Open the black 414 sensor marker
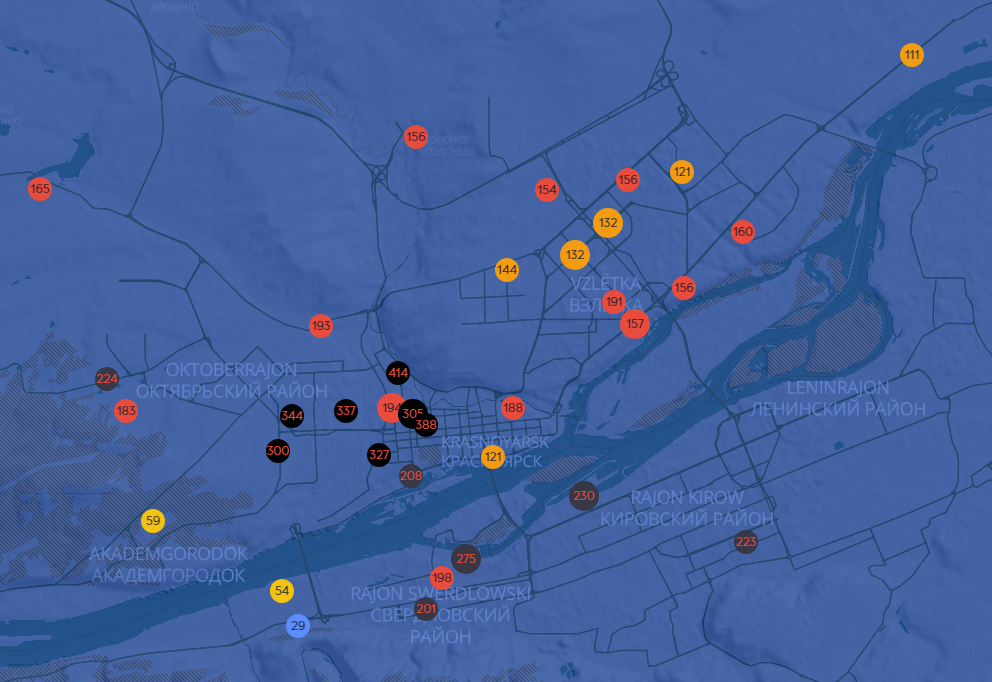This screenshot has height=682, width=992. pos(398,373)
